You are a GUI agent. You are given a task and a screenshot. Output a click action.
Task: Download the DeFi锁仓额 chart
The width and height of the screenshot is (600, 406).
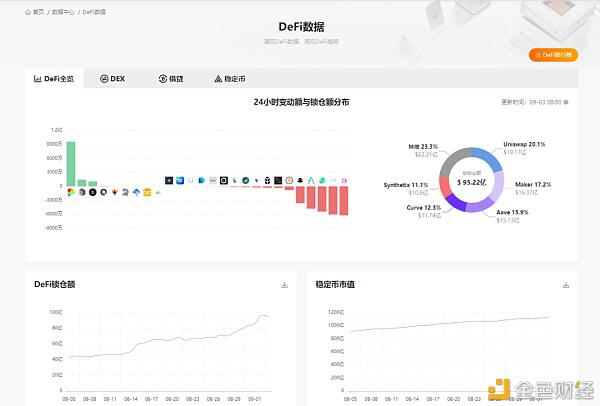point(284,285)
